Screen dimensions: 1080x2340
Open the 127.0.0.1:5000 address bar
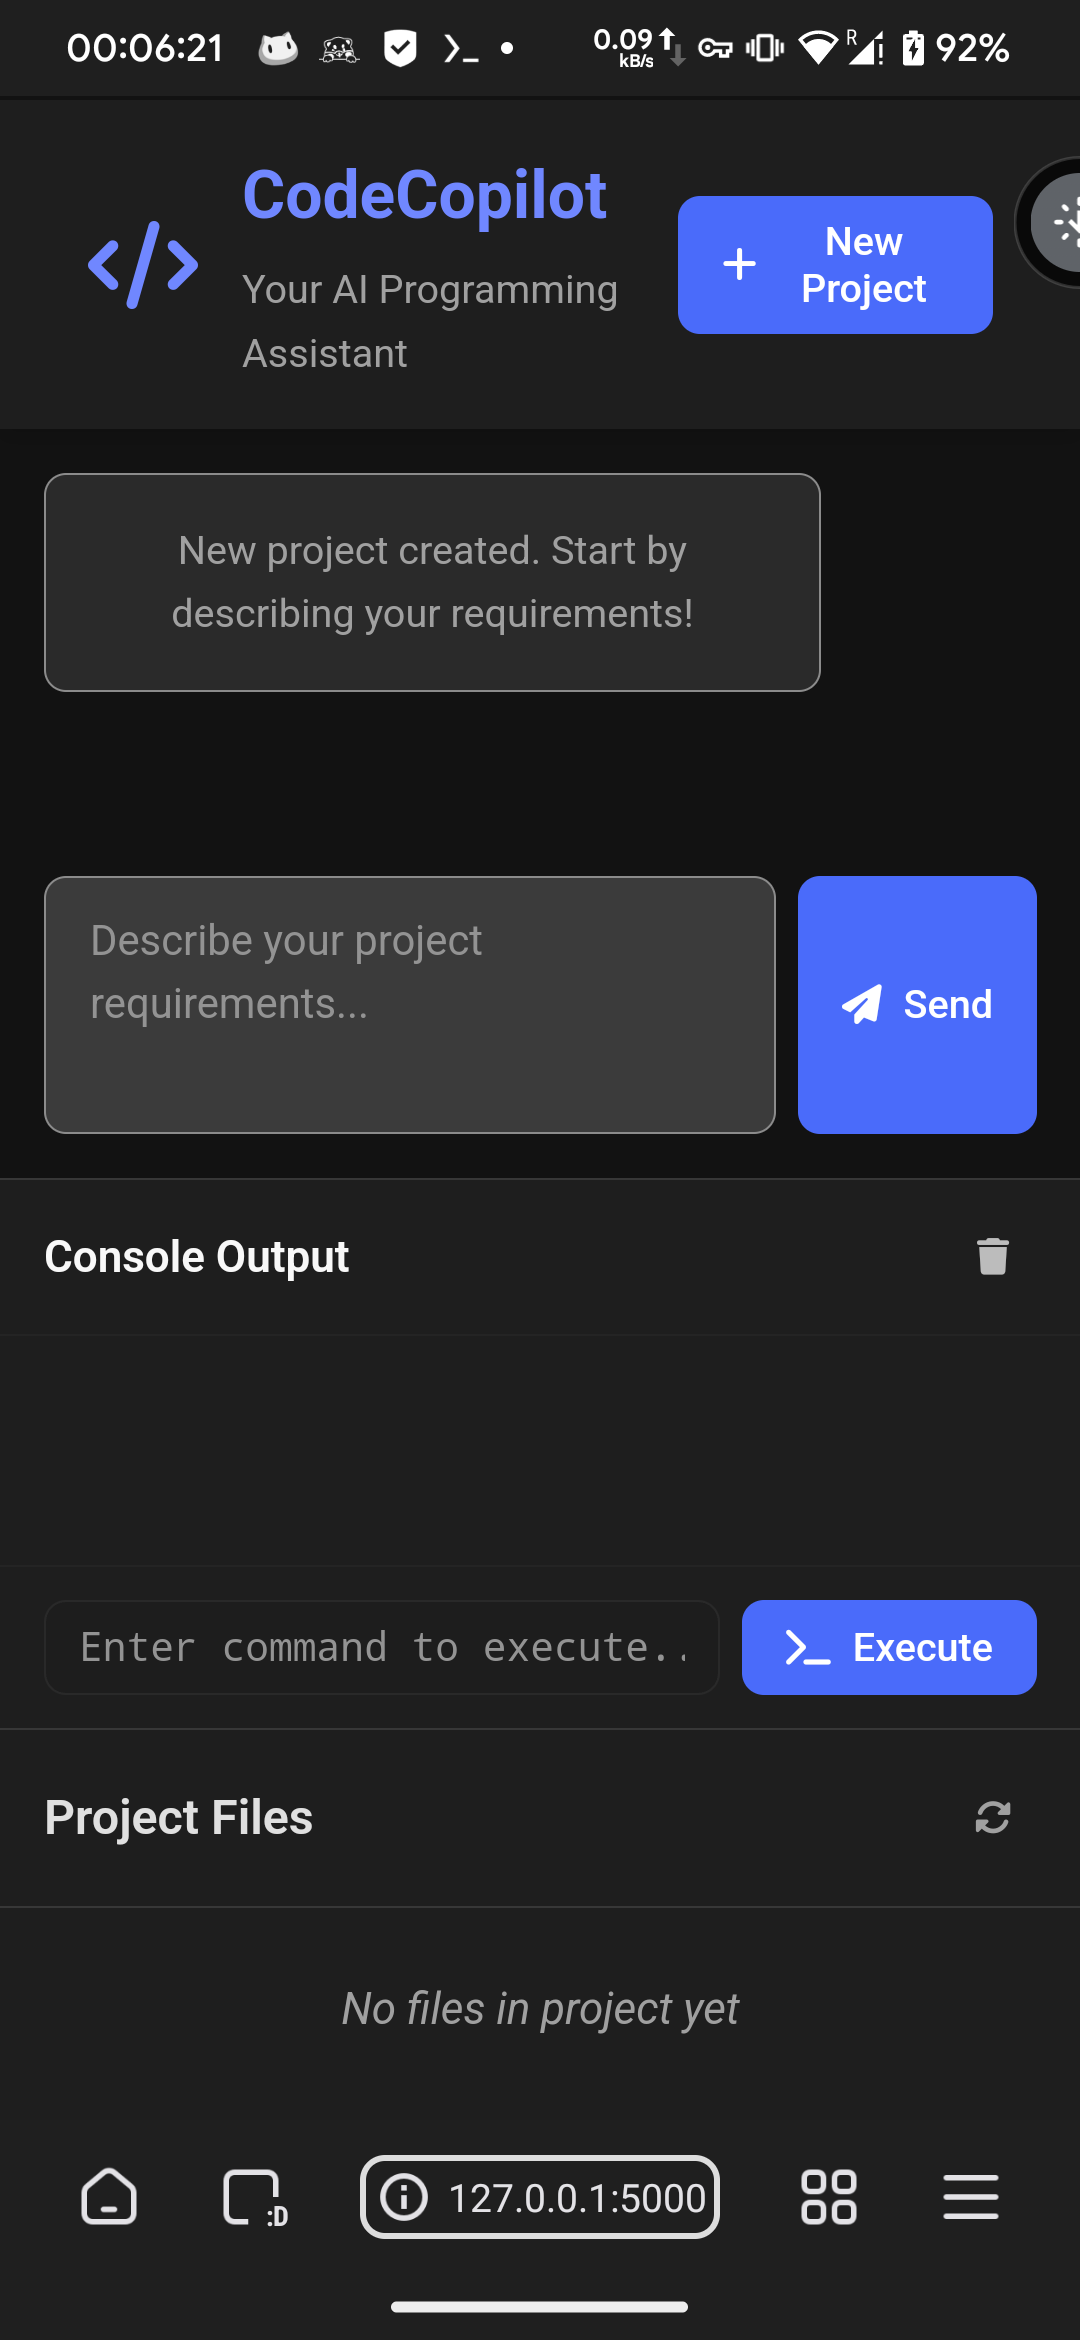(540, 2197)
